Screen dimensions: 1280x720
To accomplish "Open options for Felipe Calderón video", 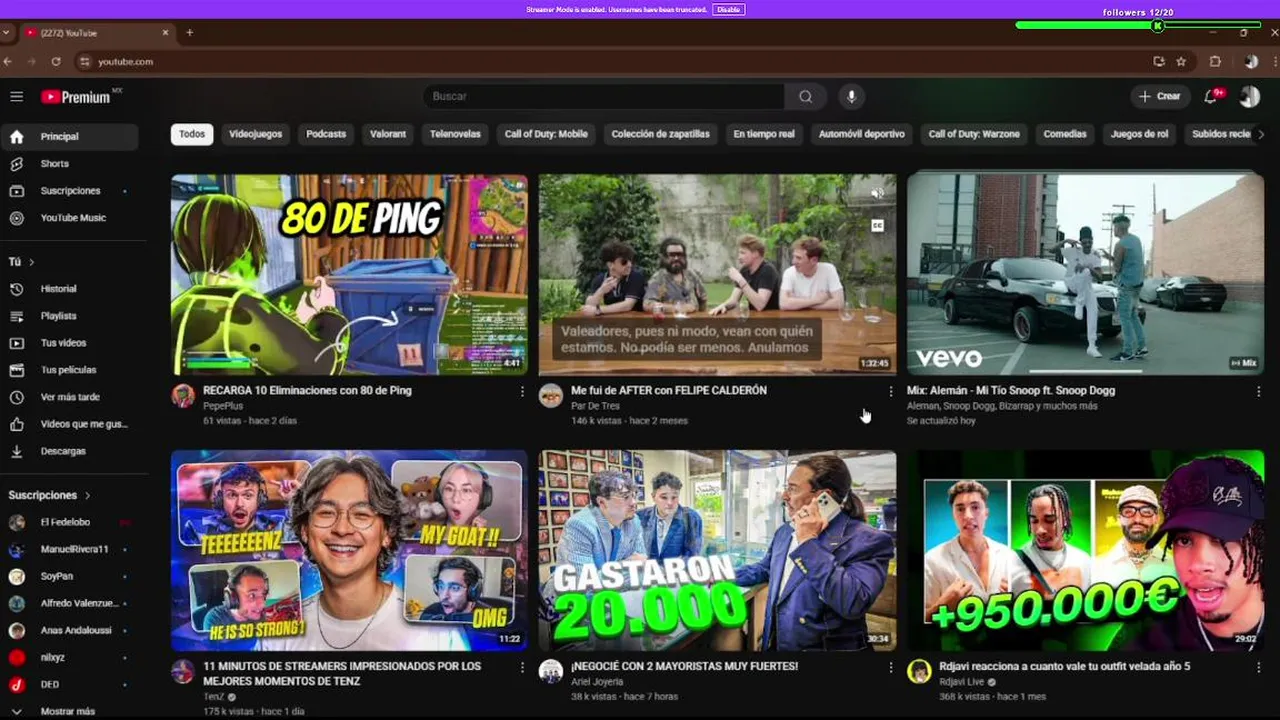I will coord(890,391).
